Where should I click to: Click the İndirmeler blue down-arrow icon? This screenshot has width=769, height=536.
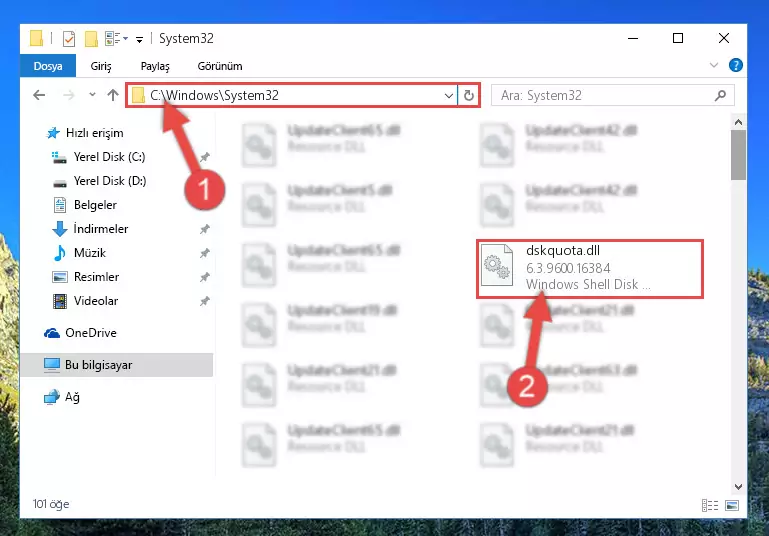point(59,229)
